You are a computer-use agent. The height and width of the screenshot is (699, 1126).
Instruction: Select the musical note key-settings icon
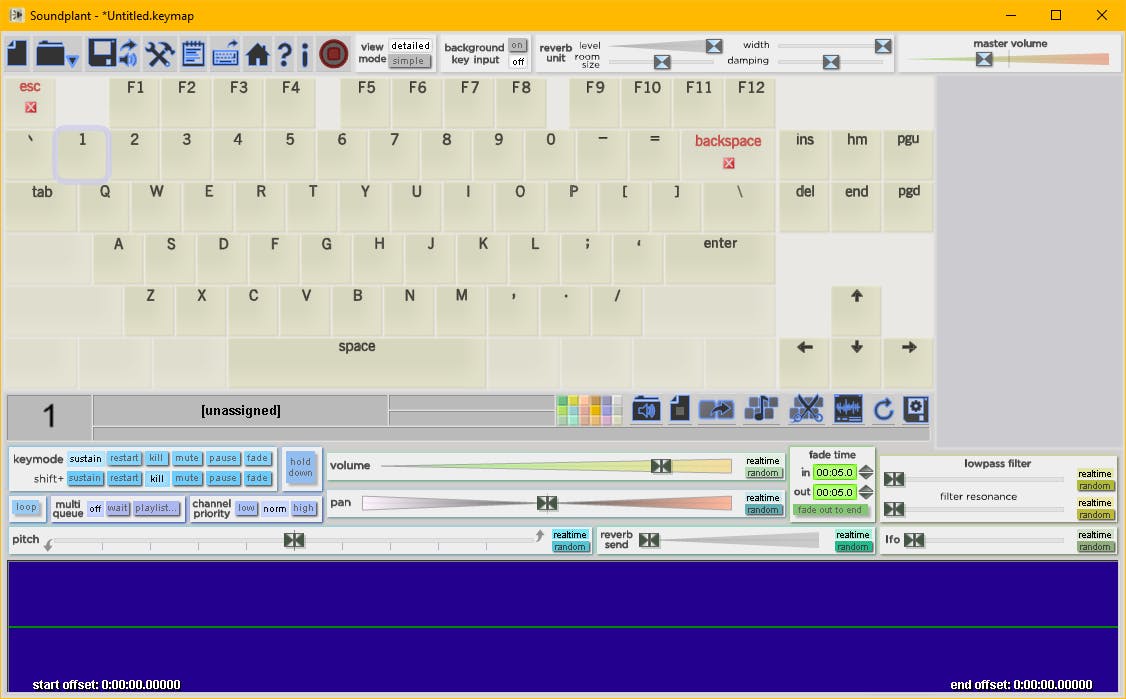click(762, 409)
